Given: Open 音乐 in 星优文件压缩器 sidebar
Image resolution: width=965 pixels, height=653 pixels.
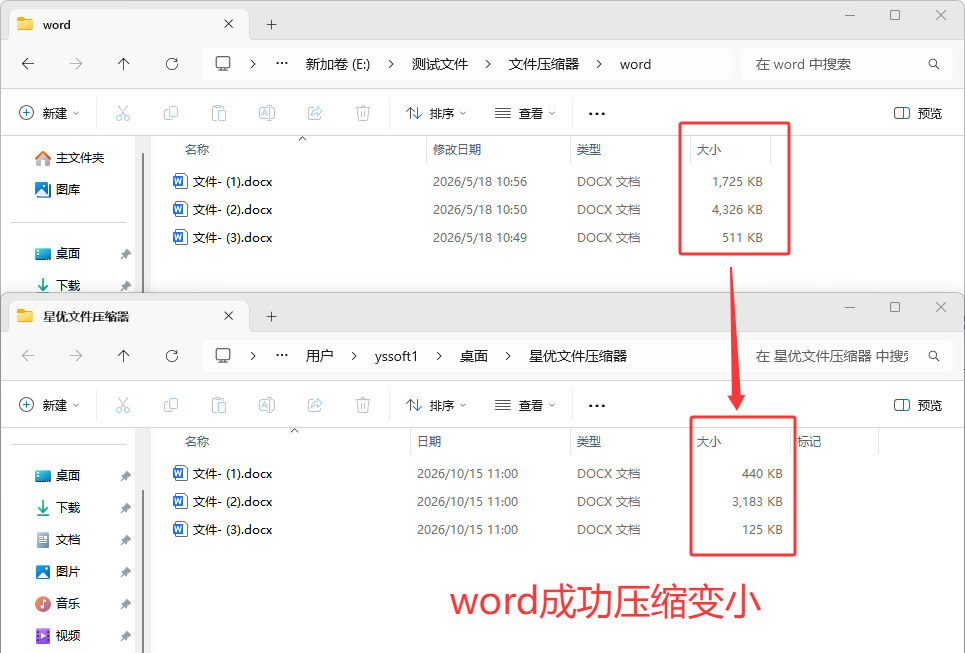Looking at the screenshot, I should [x=58, y=604].
